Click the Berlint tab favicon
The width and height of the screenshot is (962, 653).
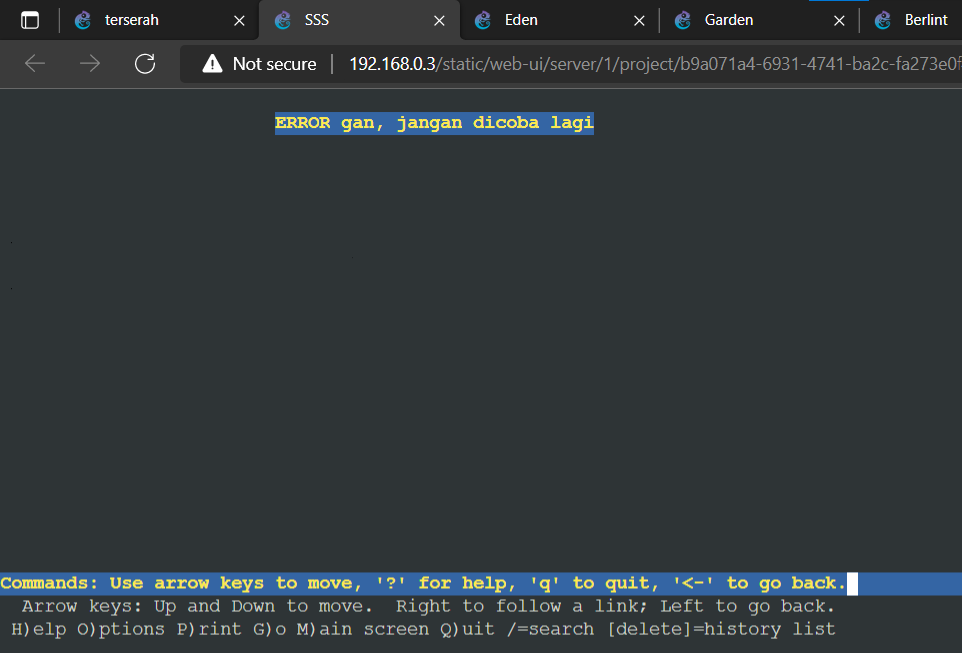point(883,19)
